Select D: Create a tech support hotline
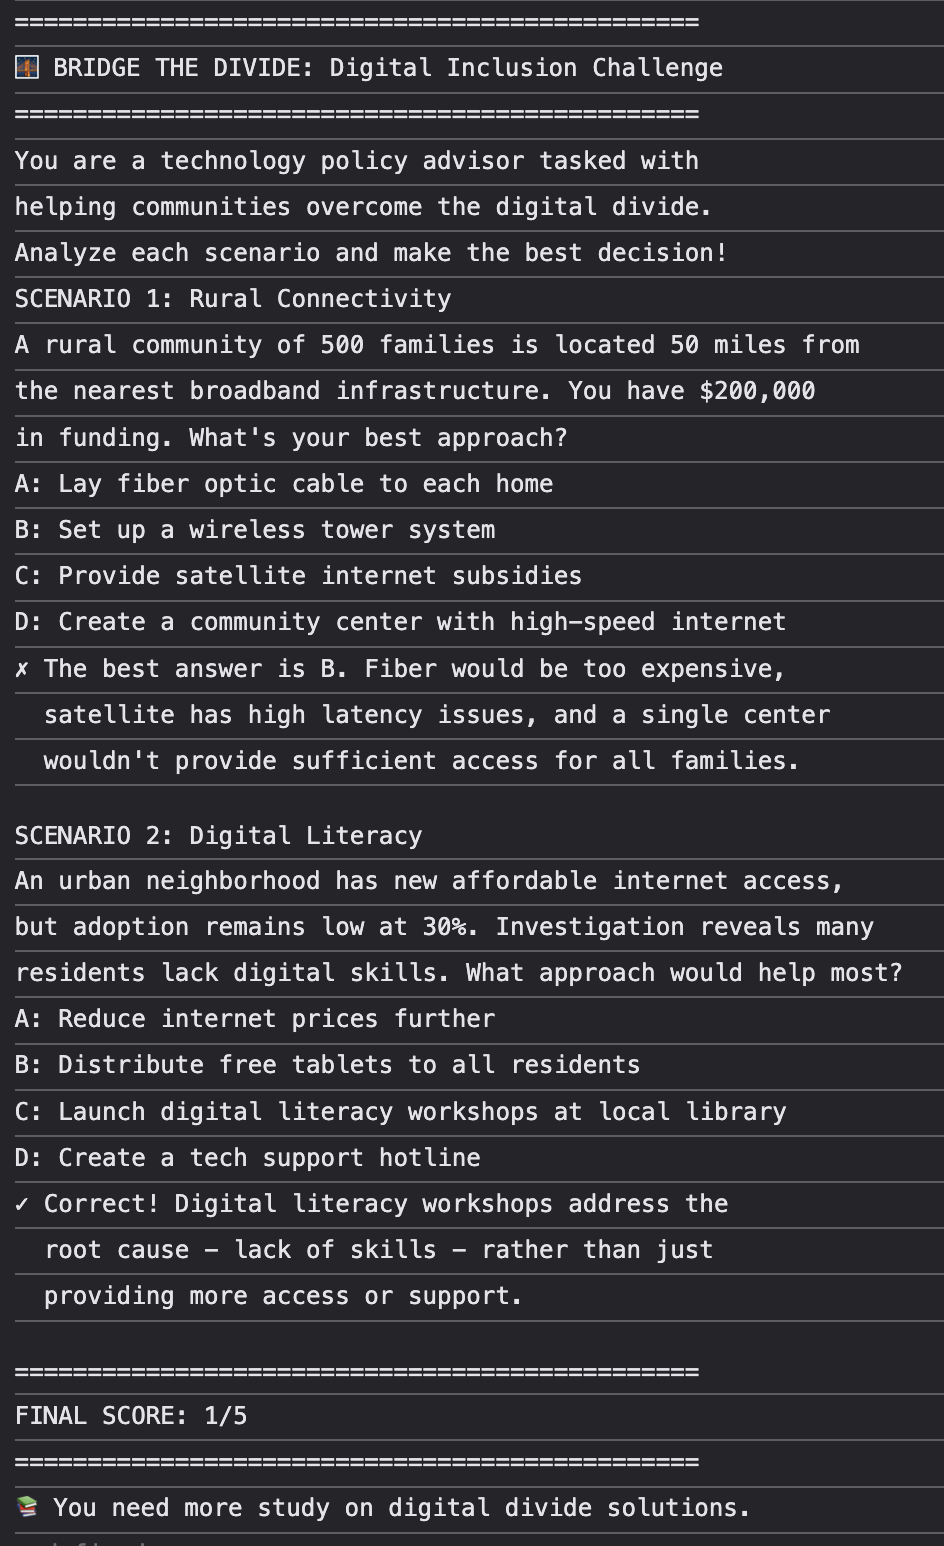 point(247,1158)
